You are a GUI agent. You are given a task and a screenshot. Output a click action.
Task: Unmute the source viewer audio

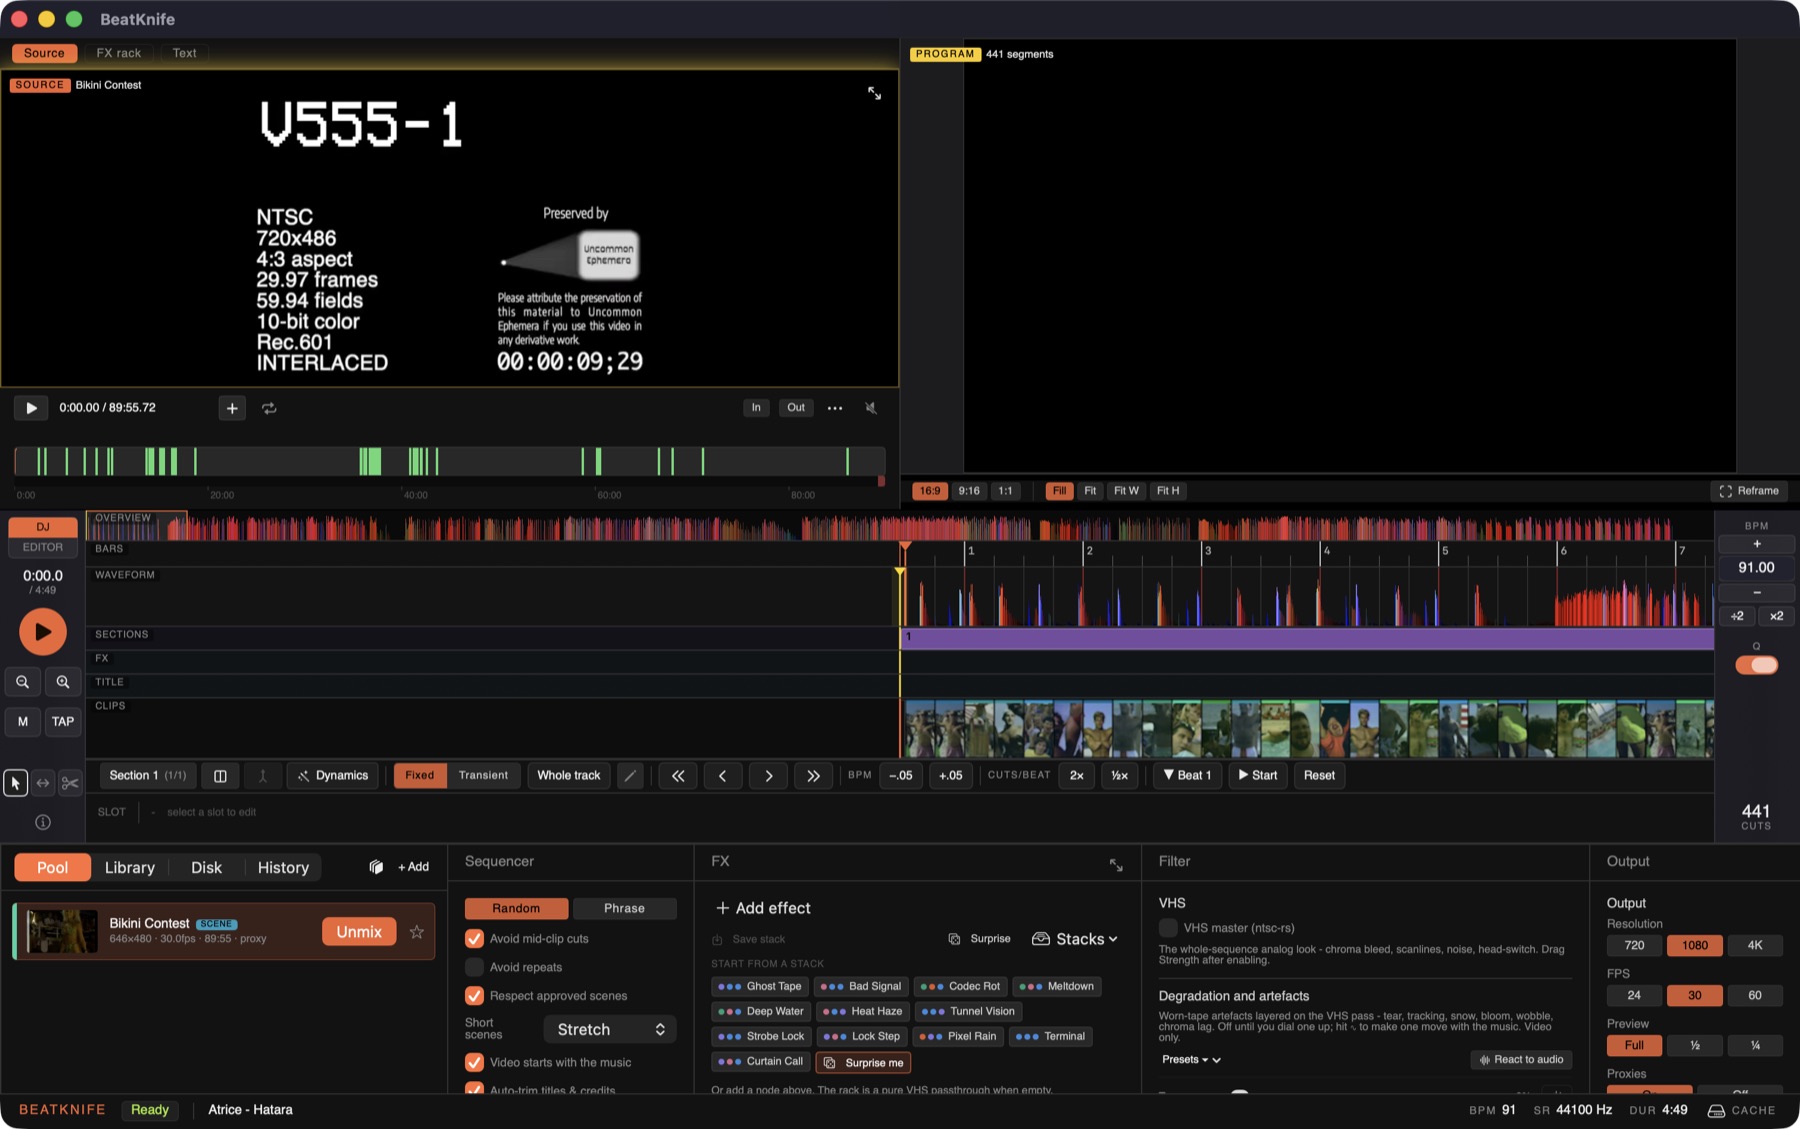(x=871, y=408)
